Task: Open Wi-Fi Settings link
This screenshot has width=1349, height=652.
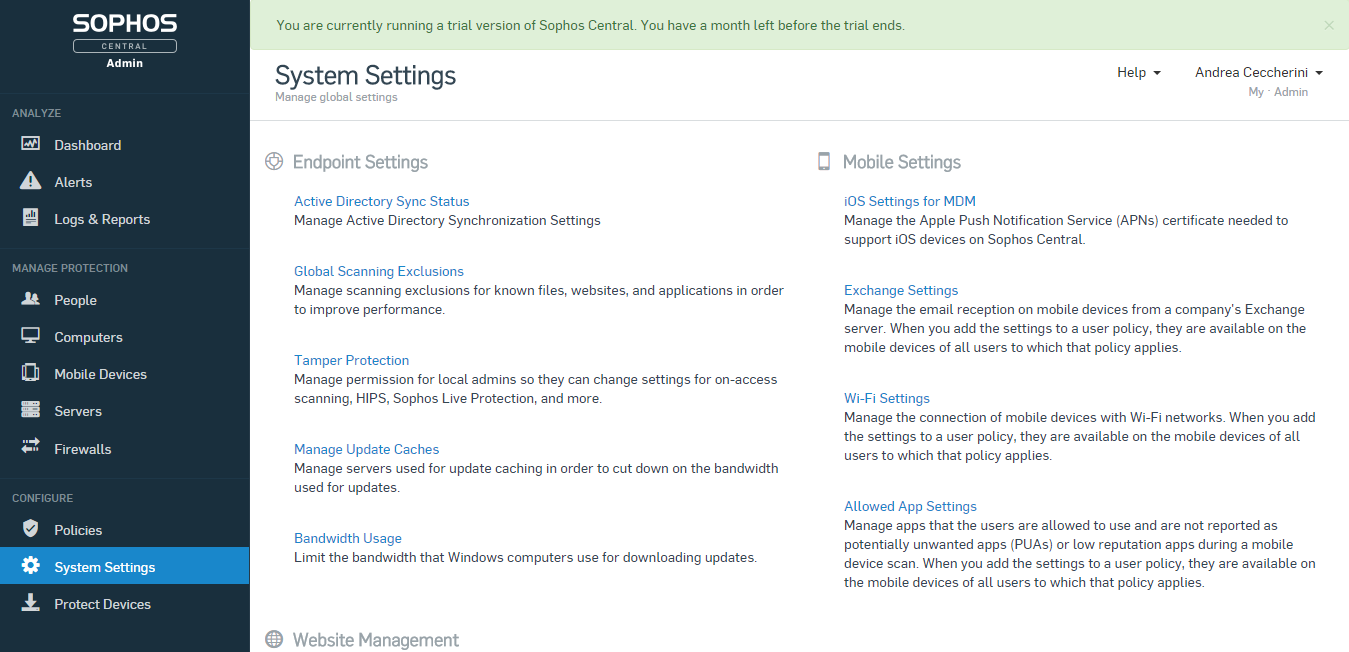Action: pos(887,398)
